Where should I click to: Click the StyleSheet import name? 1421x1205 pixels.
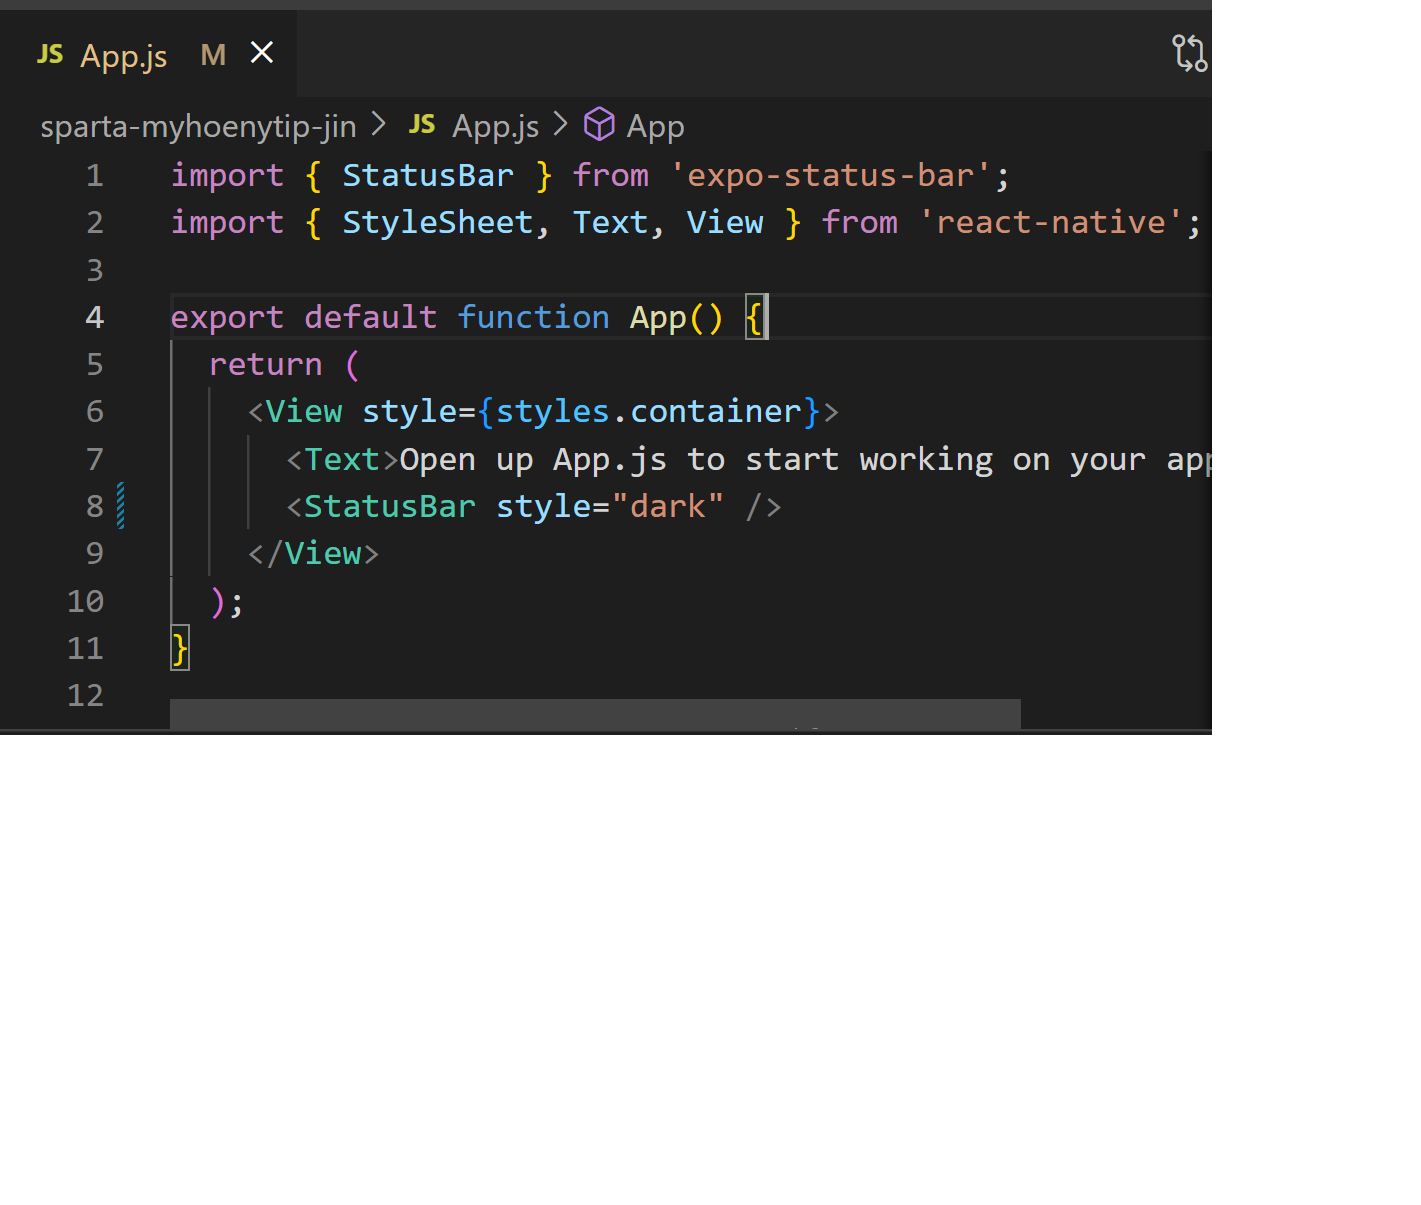click(x=438, y=223)
